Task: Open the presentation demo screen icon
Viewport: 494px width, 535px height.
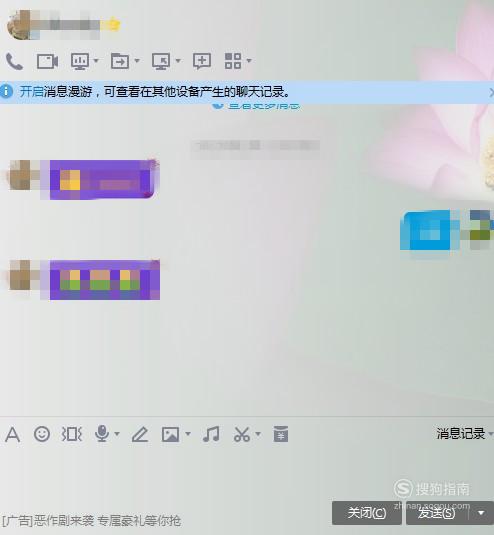Action: [x=80, y=61]
